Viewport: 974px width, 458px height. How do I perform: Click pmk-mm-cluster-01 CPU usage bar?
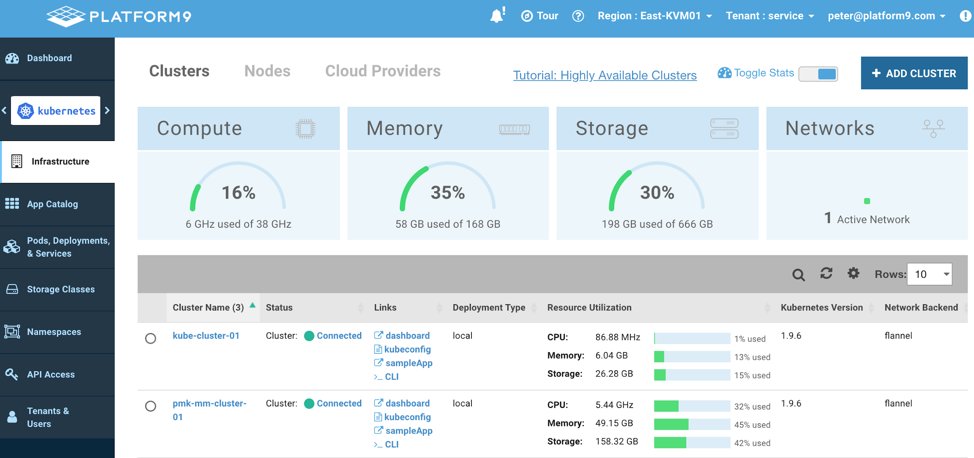(692, 406)
